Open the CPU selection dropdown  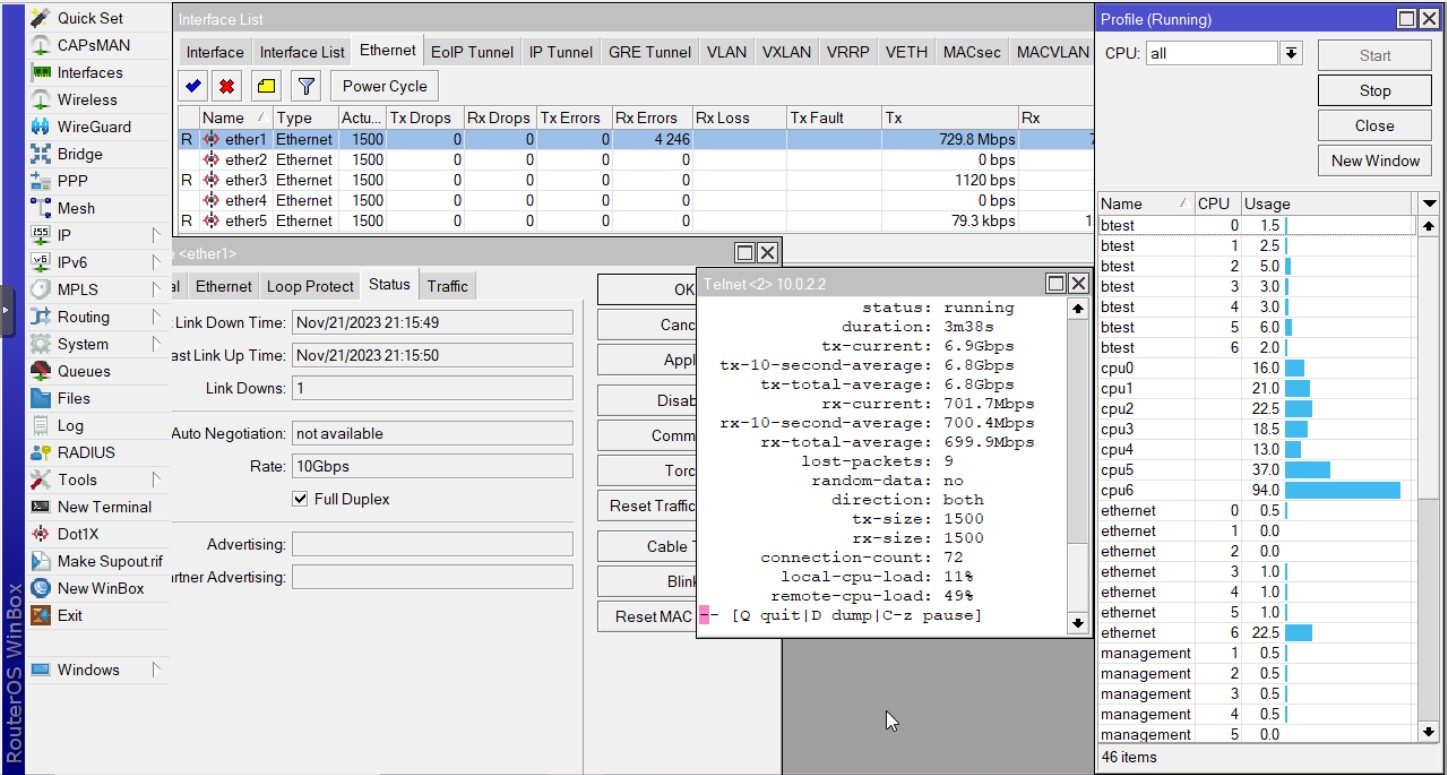pos(1292,54)
